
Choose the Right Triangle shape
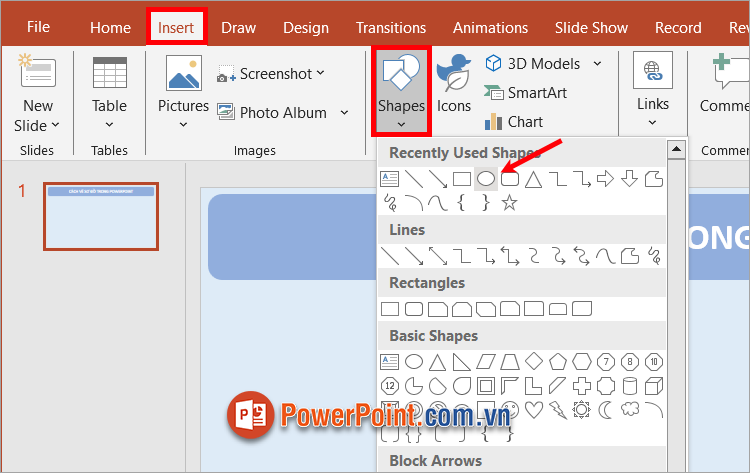point(462,362)
